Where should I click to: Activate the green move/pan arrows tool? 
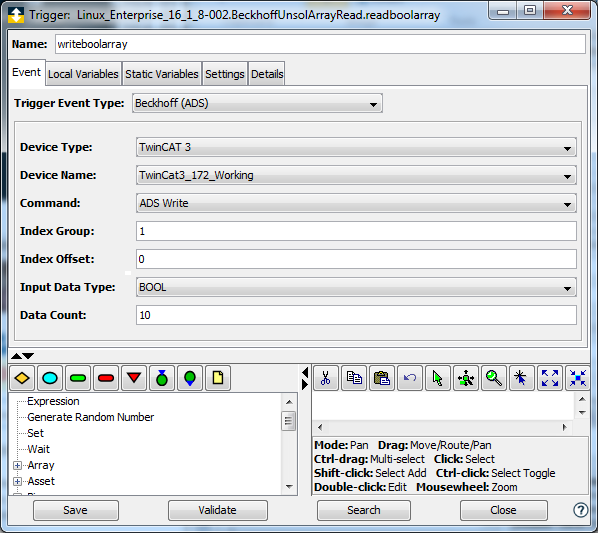tap(466, 378)
